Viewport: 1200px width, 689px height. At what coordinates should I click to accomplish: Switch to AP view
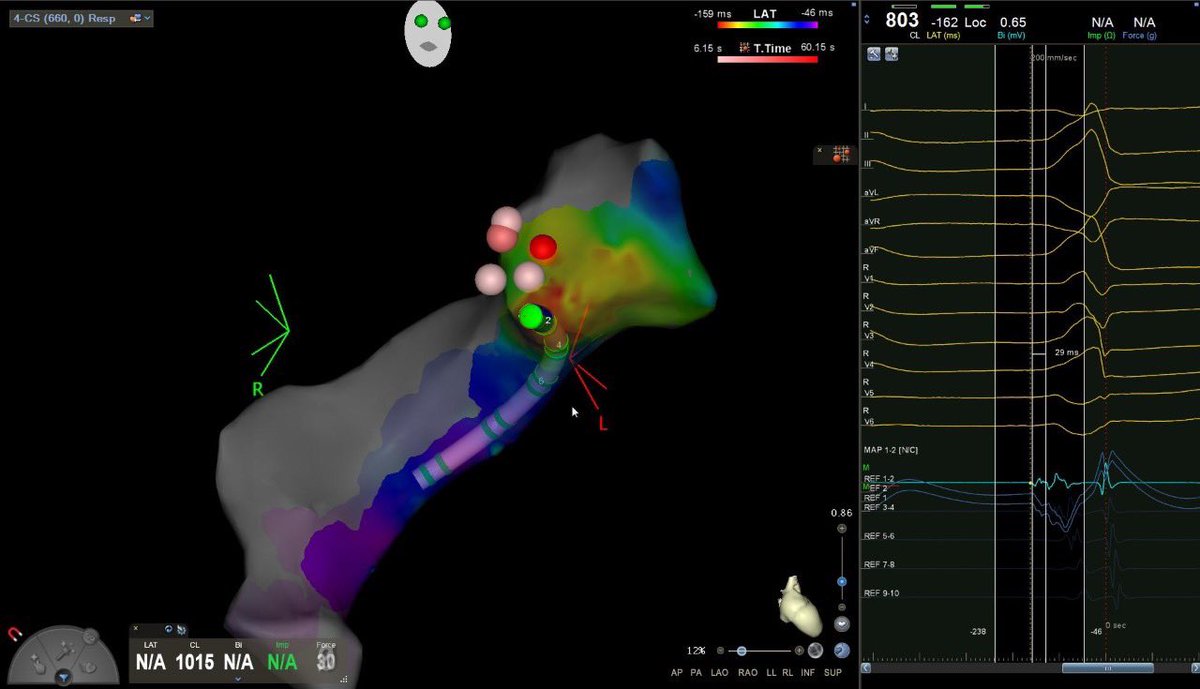coord(677,673)
